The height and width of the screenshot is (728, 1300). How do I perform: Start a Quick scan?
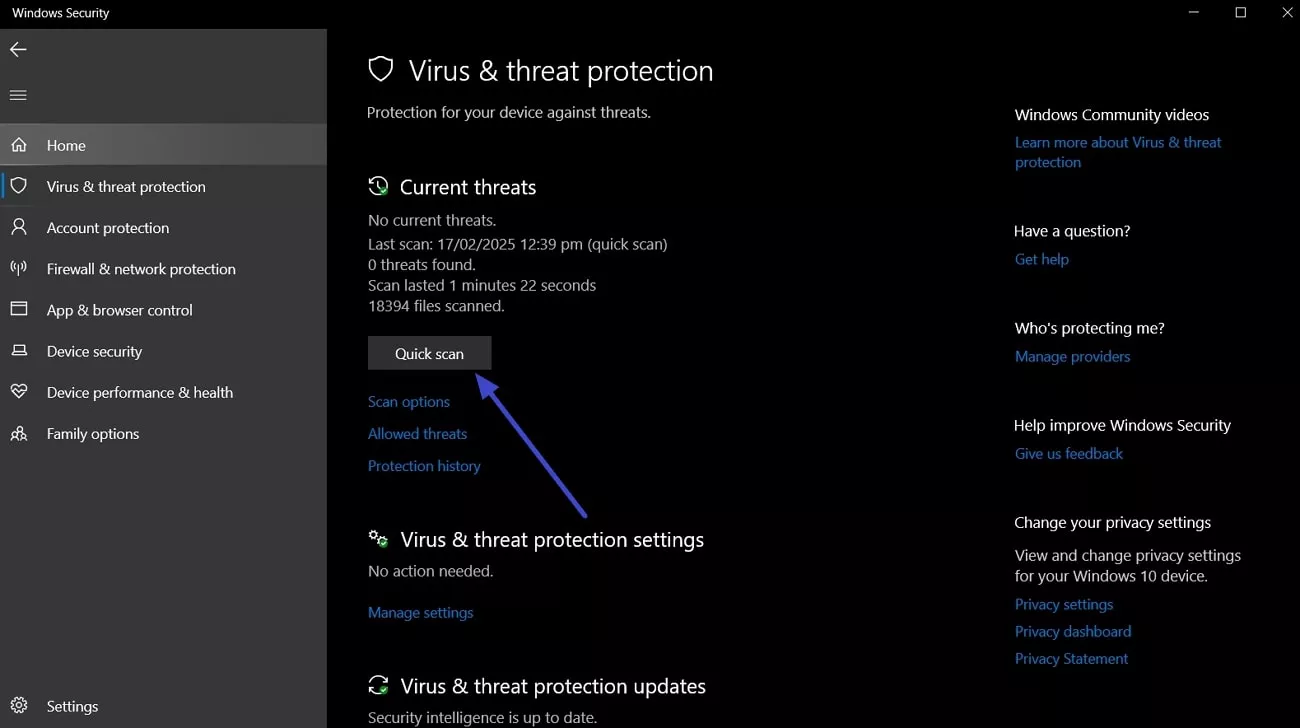tap(429, 353)
